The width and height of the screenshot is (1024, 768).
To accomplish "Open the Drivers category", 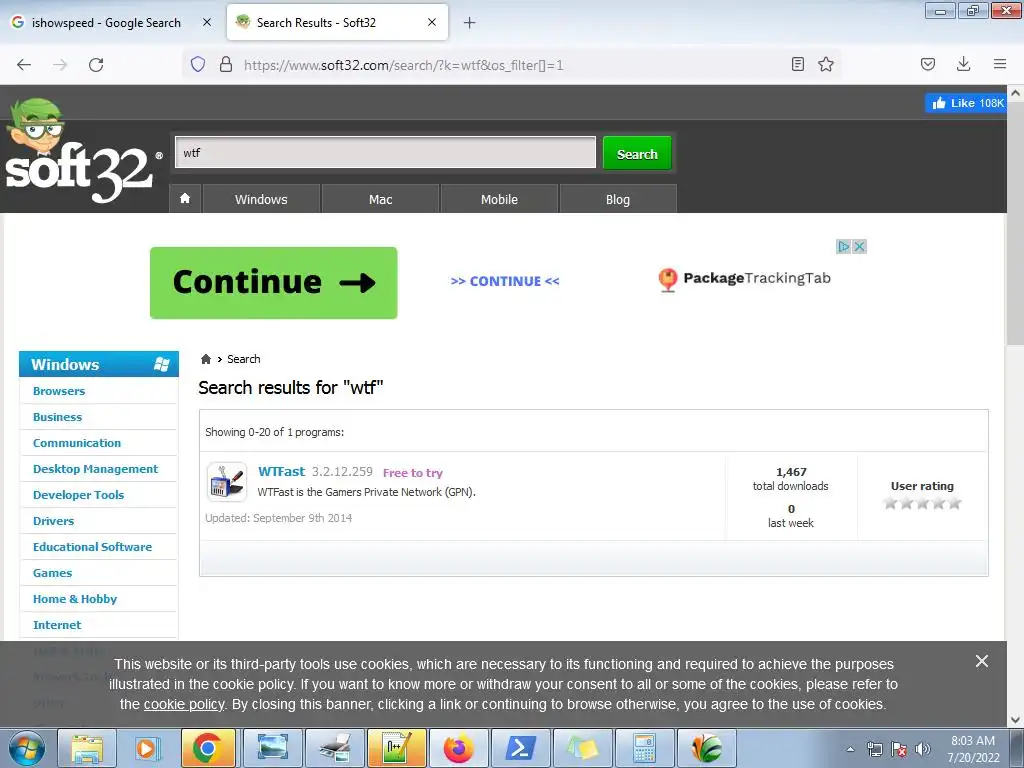I will [x=54, y=521].
